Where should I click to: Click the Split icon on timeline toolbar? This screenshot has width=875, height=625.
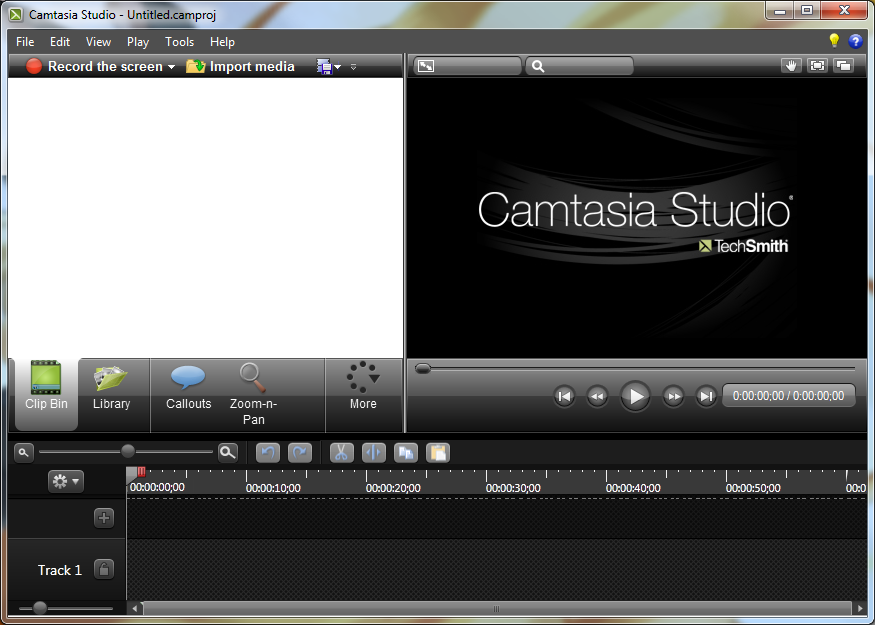[374, 453]
